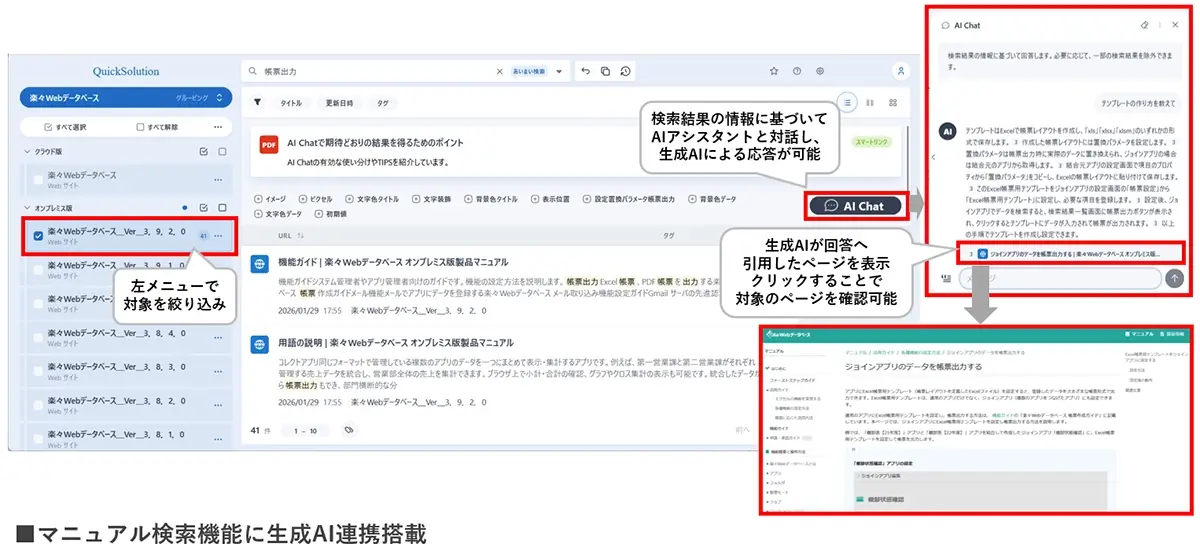The width and height of the screenshot is (1200, 551).
Task: Switch to grid view layout icon
Action: click(x=893, y=102)
